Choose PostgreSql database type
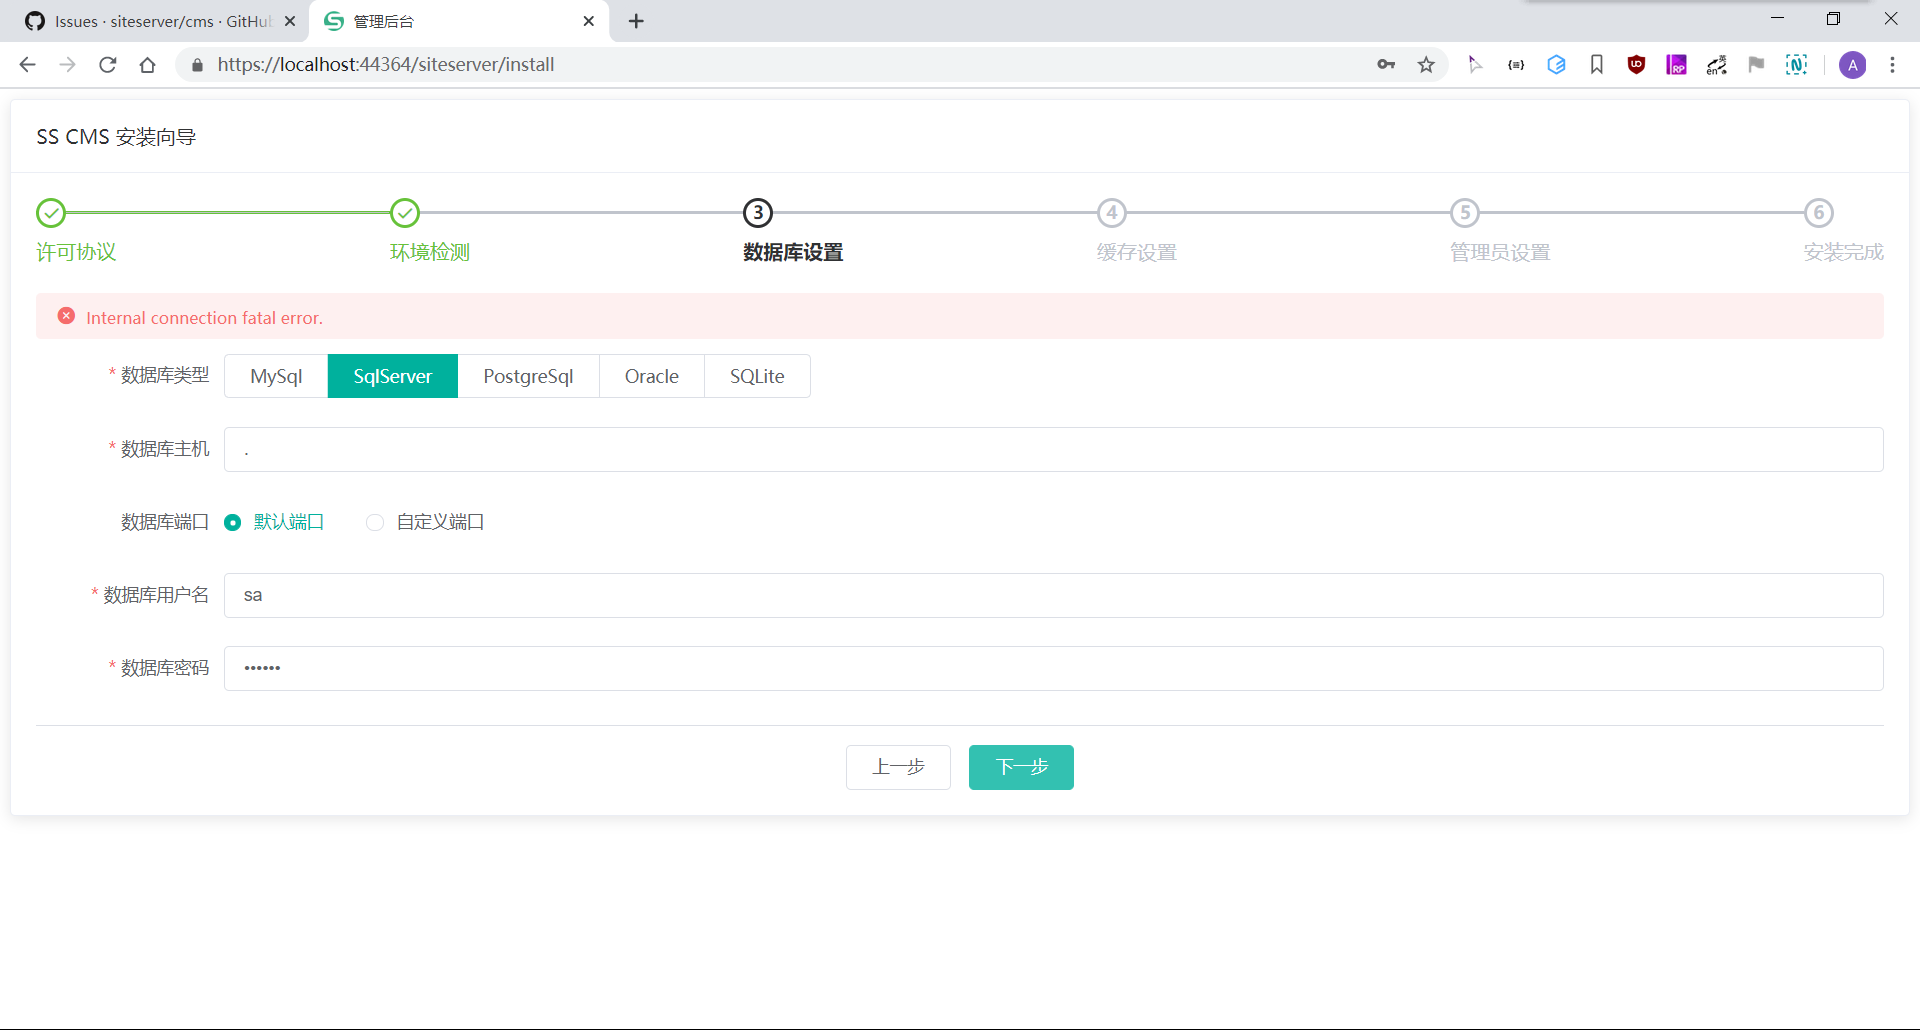 coord(528,376)
